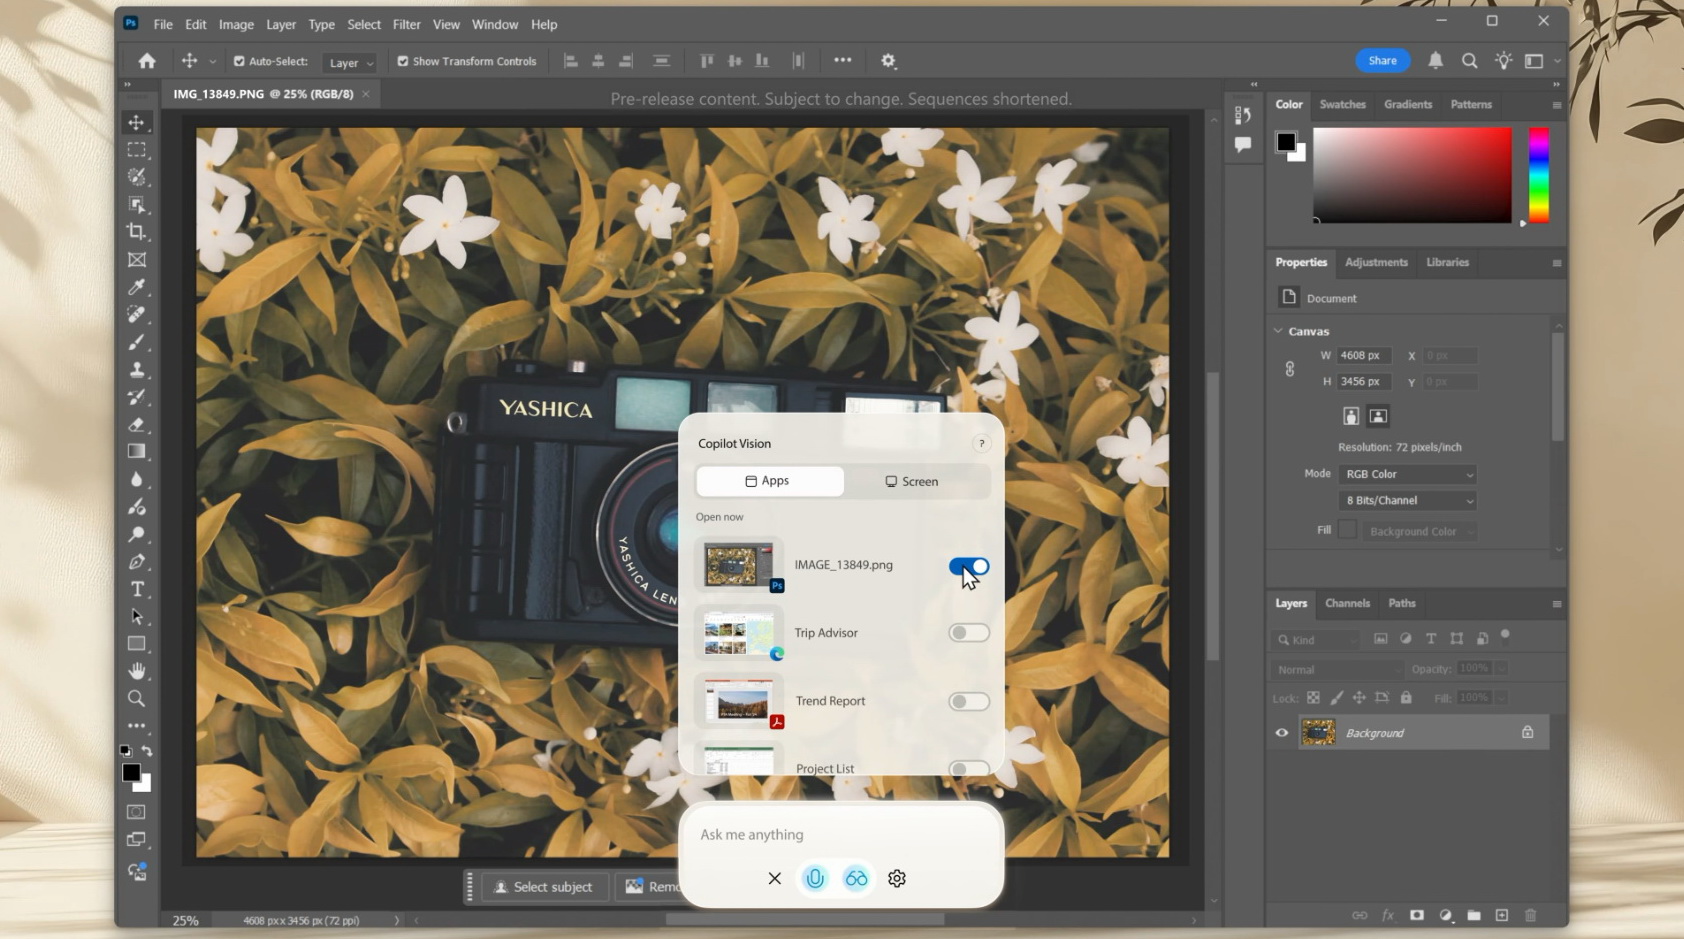Select the Crop tool

[137, 232]
